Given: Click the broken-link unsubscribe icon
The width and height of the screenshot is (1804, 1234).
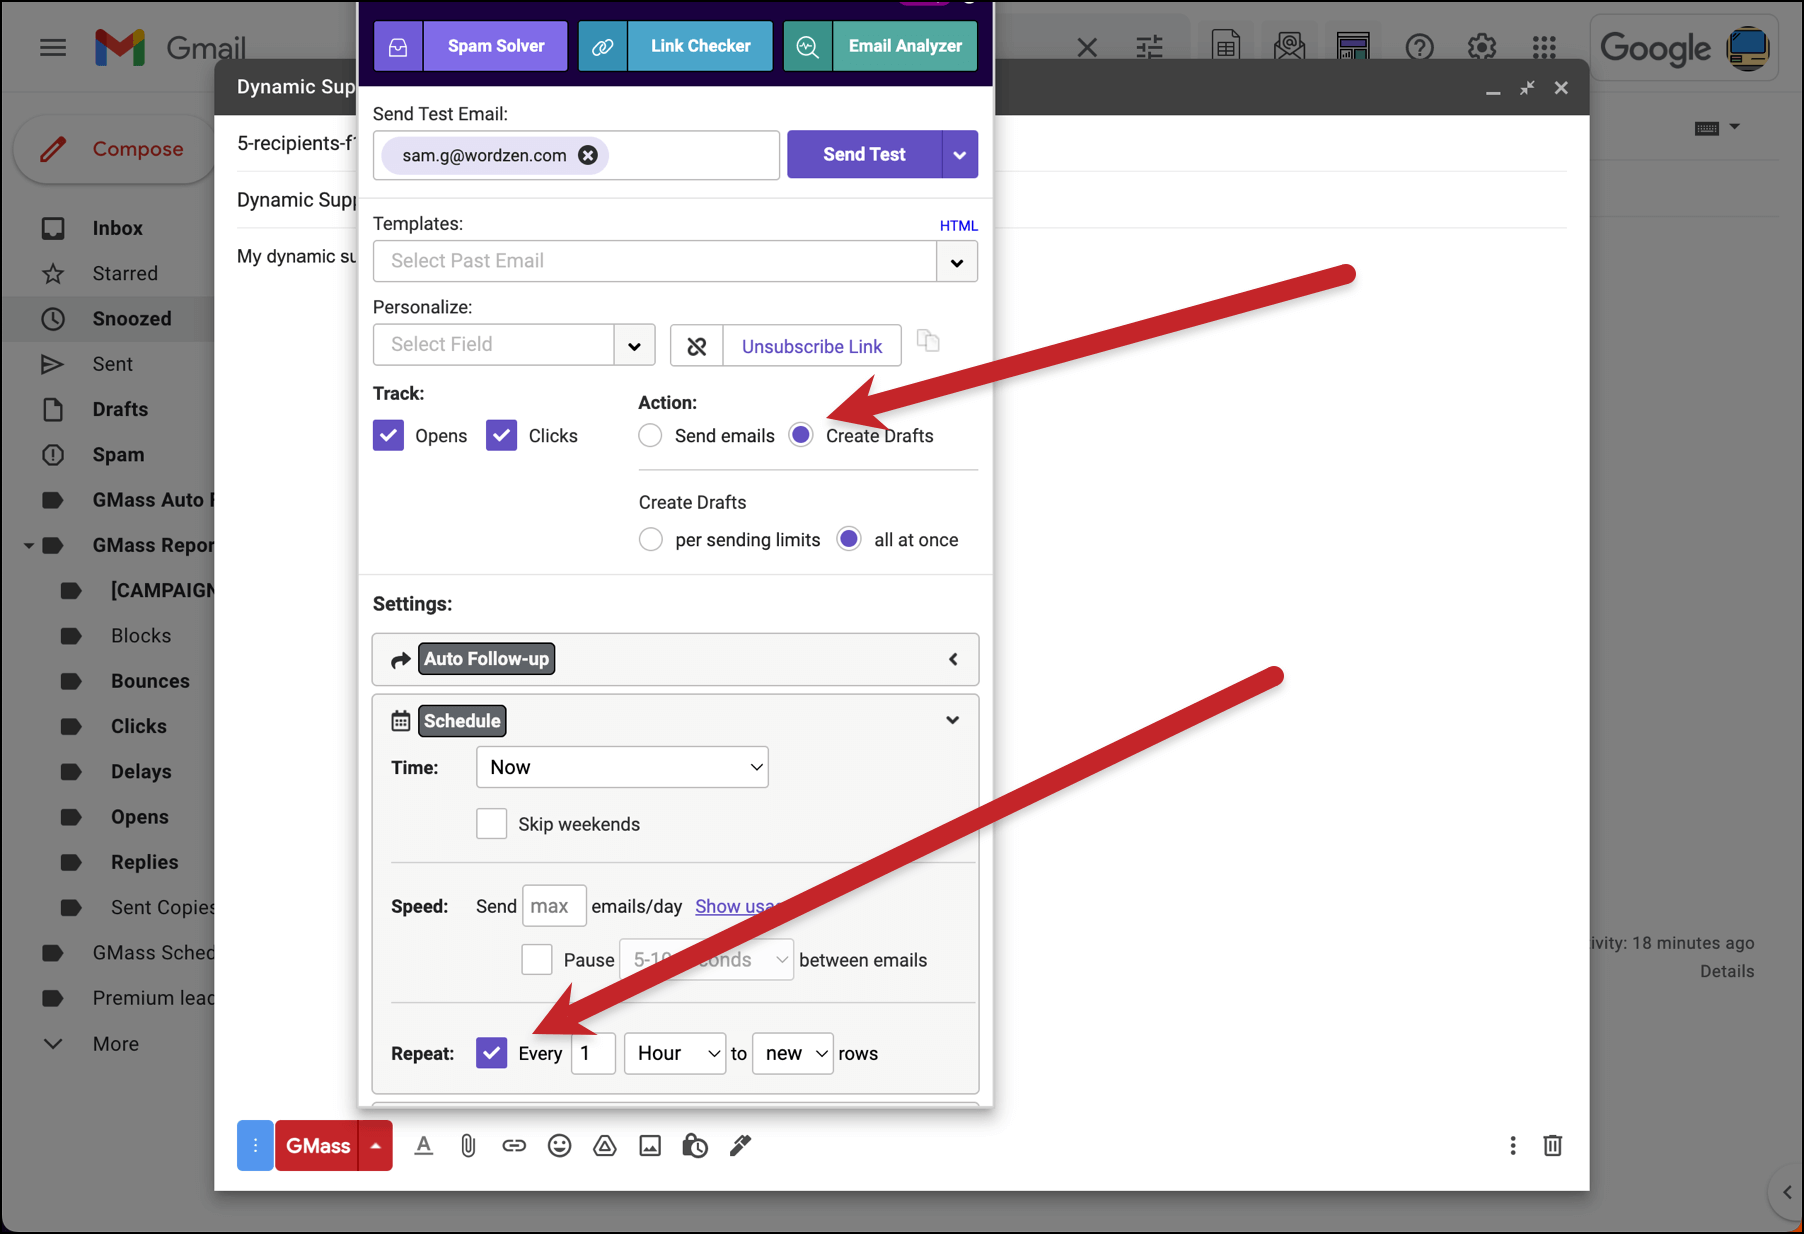Looking at the screenshot, I should 697,346.
